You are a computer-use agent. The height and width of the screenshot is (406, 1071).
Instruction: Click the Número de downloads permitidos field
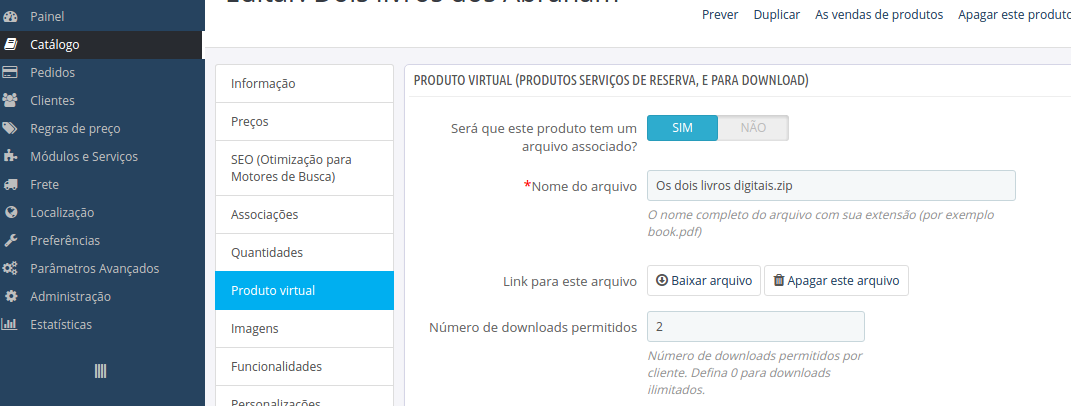click(x=755, y=327)
